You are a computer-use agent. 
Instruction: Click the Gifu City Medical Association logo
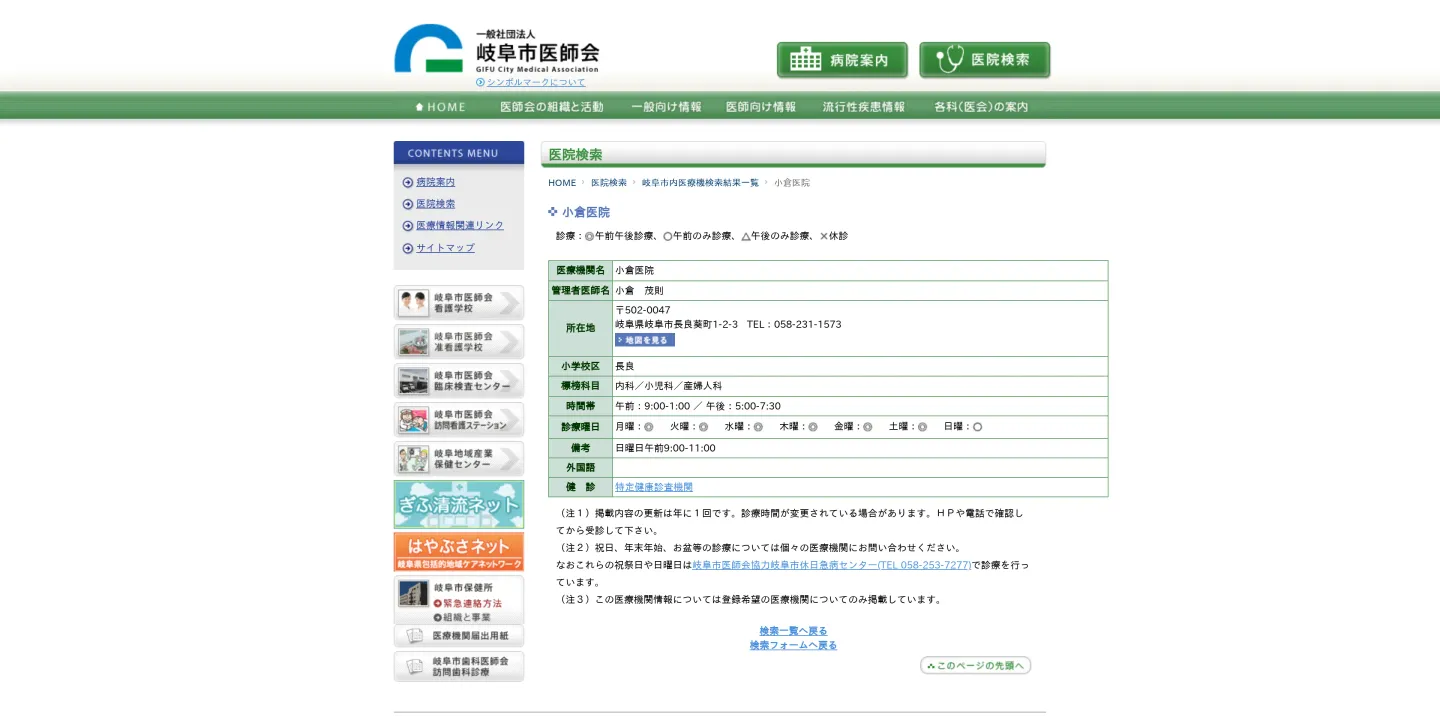(x=497, y=49)
